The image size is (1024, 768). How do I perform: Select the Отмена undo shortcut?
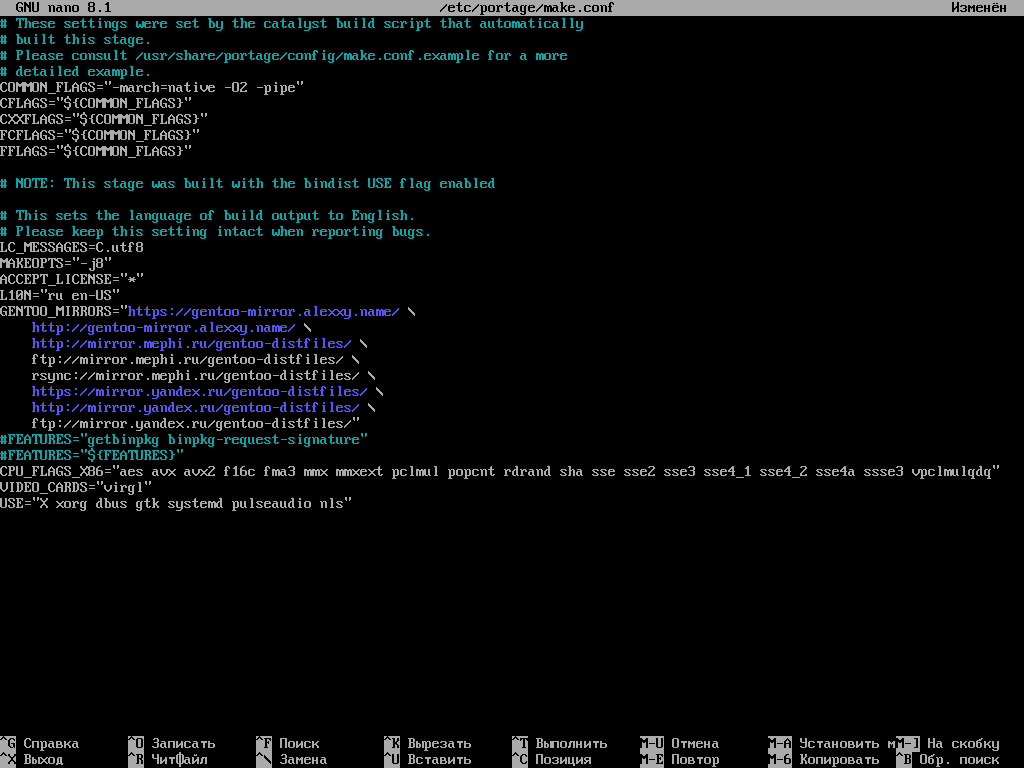point(680,743)
